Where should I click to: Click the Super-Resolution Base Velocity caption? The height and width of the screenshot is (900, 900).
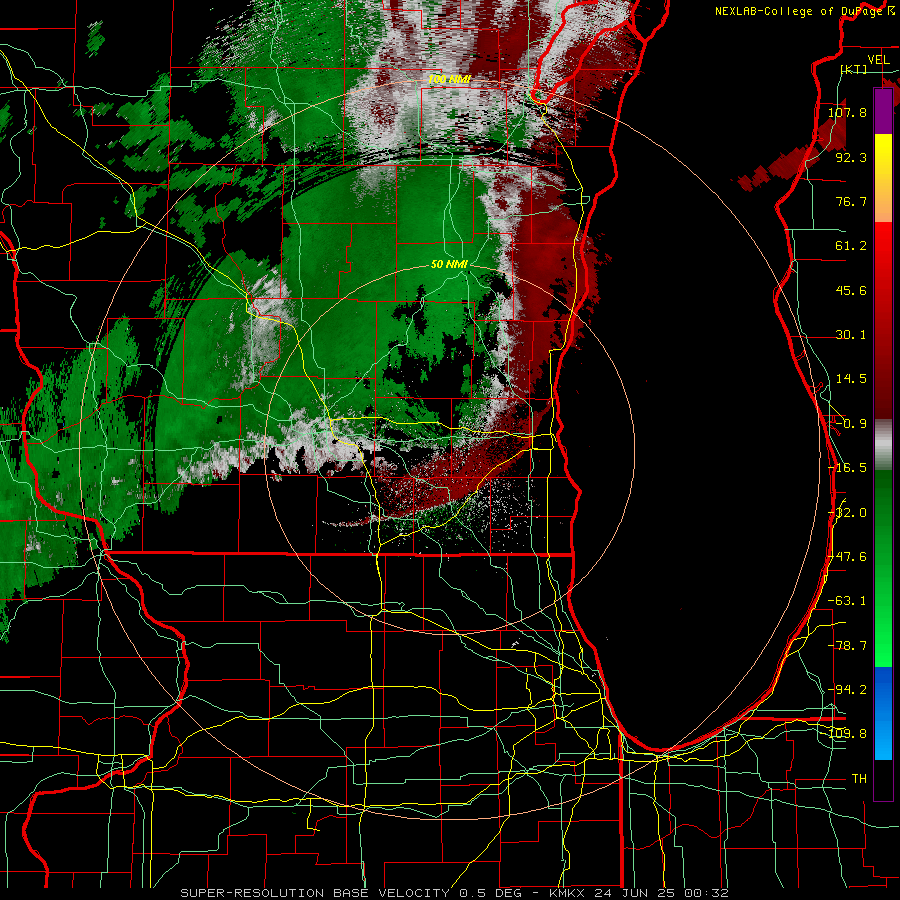click(455, 893)
